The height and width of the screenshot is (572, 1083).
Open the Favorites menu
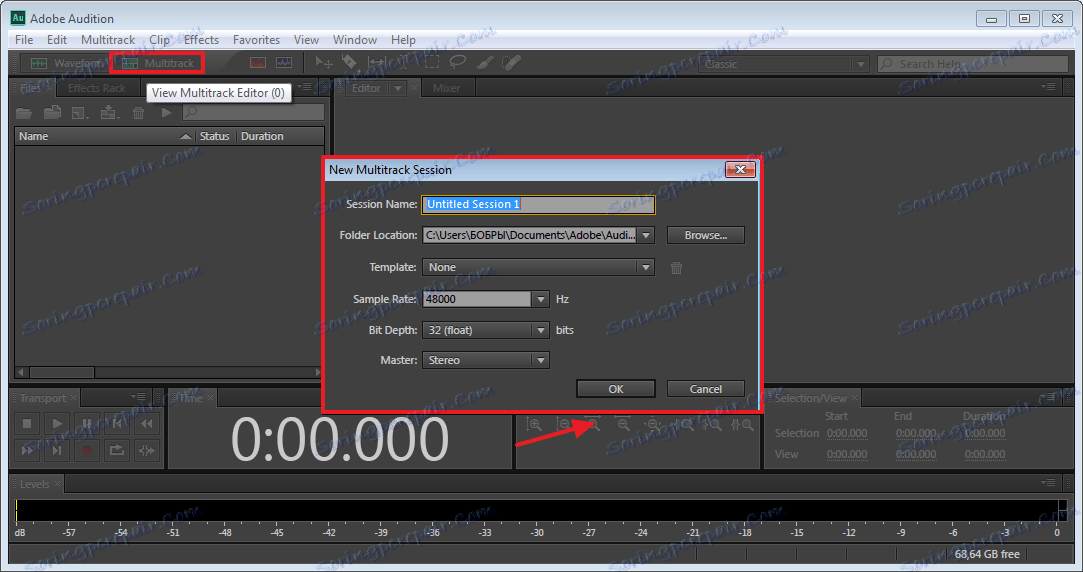[256, 40]
